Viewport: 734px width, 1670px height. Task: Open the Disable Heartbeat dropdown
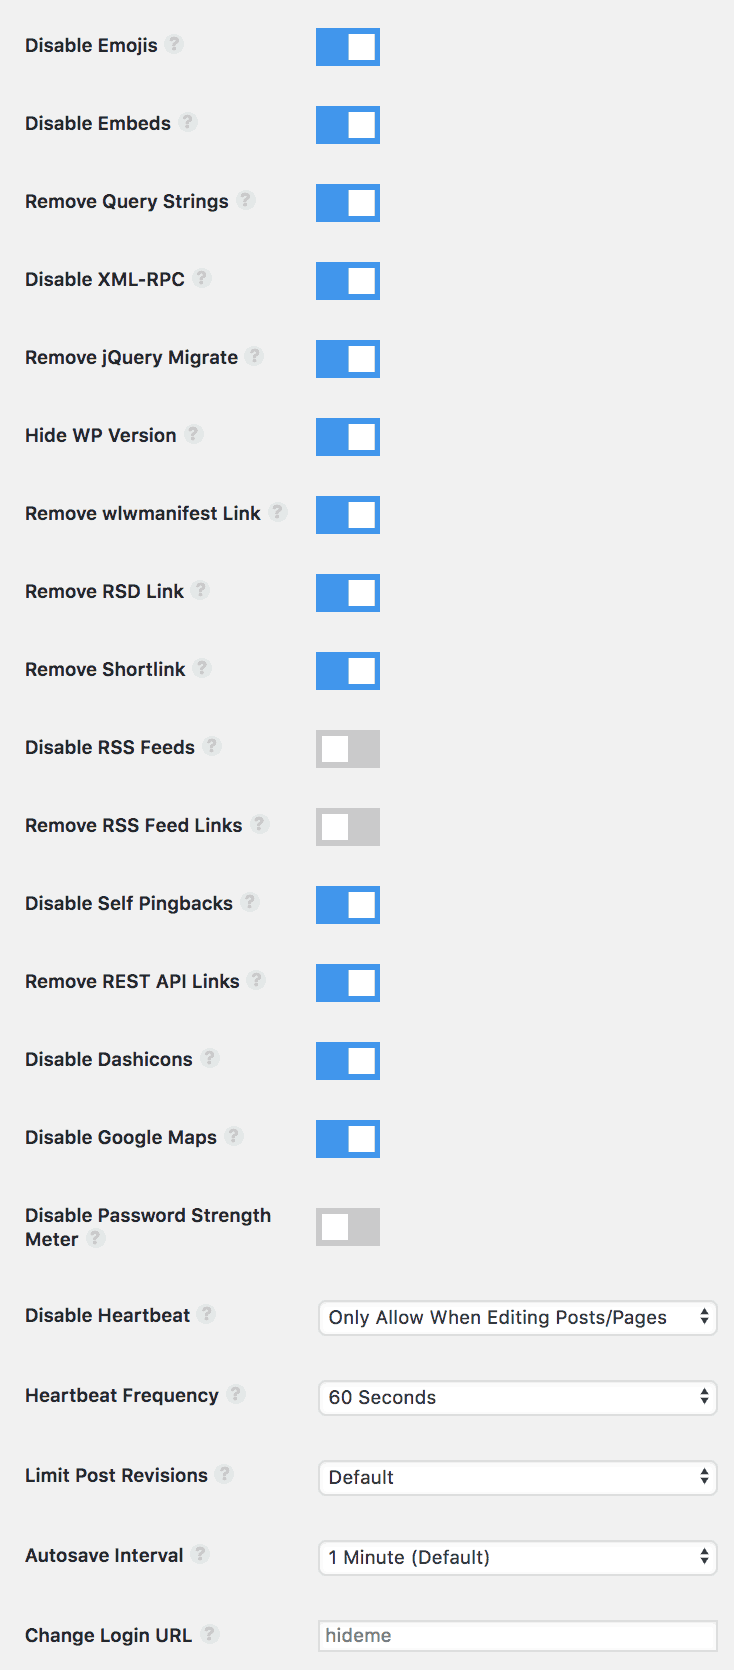click(516, 1317)
